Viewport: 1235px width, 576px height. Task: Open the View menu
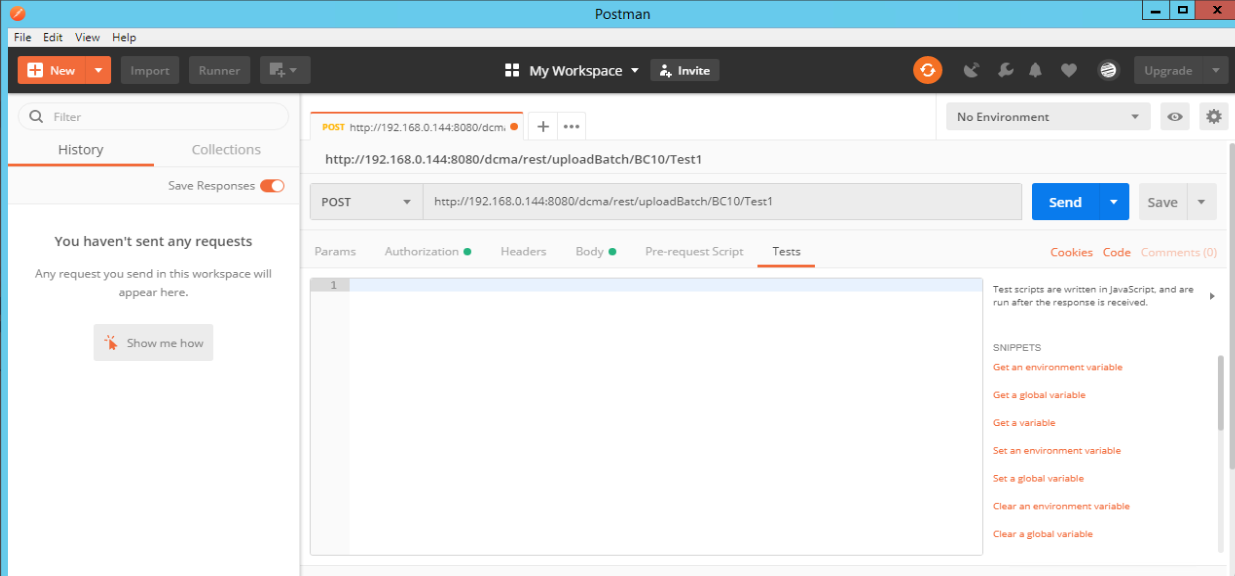pyautogui.click(x=88, y=37)
